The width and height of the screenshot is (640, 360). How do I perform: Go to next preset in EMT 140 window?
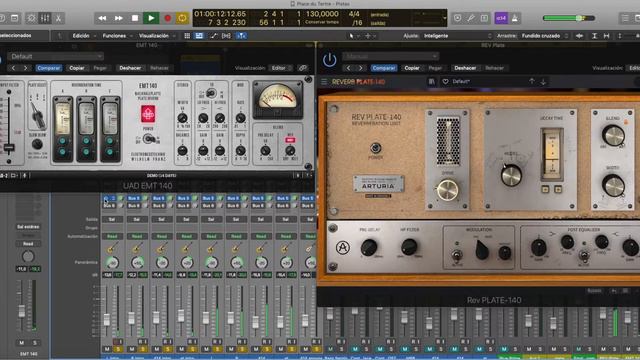[25, 68]
